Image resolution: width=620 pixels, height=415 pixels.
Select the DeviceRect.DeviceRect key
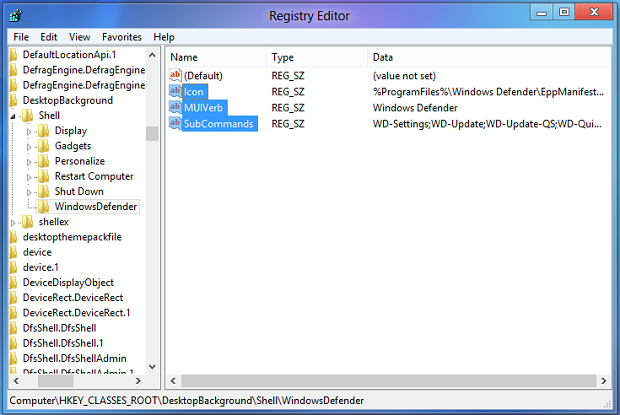73,298
